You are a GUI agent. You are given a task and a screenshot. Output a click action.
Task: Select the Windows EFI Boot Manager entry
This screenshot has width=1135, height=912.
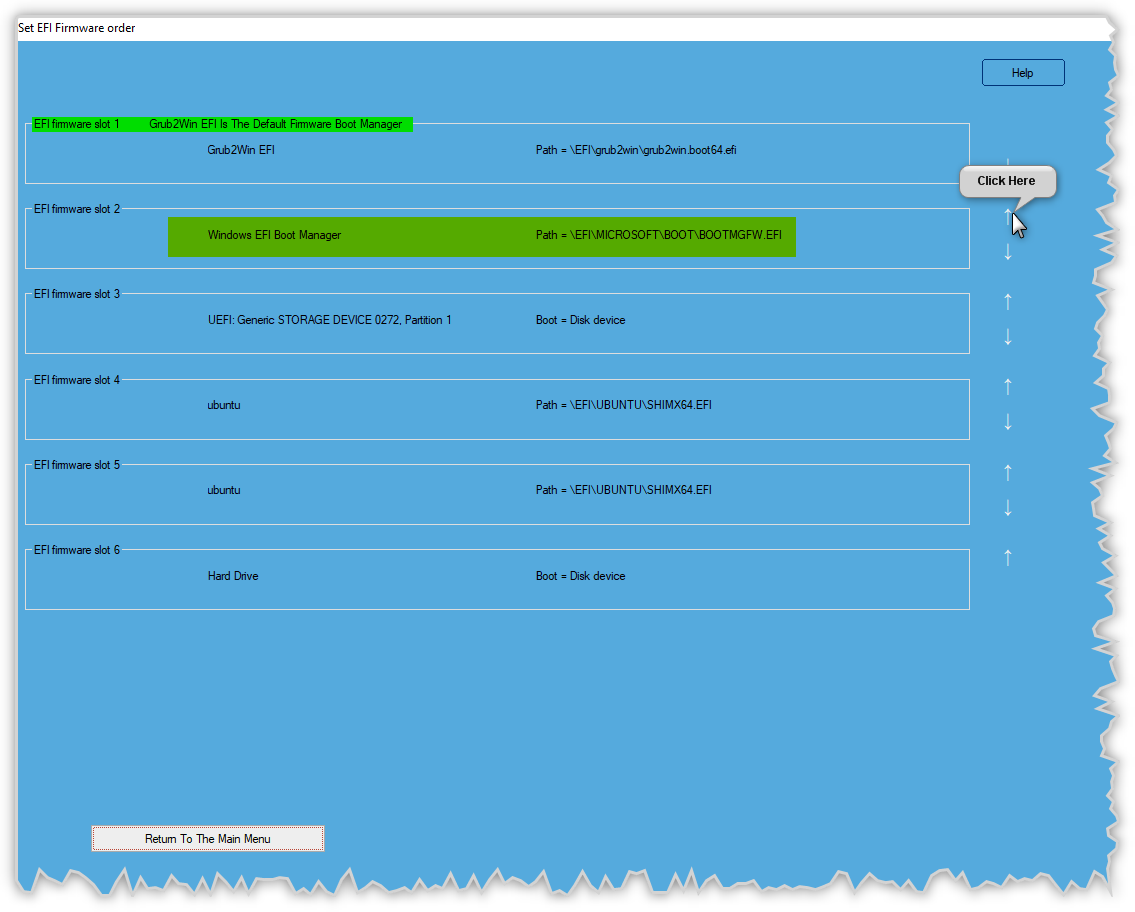click(274, 235)
